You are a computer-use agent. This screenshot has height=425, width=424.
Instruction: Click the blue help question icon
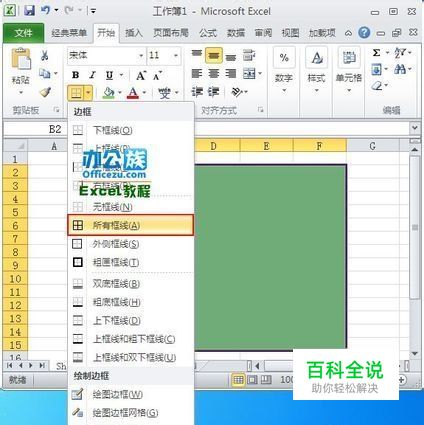pyautogui.click(x=364, y=33)
